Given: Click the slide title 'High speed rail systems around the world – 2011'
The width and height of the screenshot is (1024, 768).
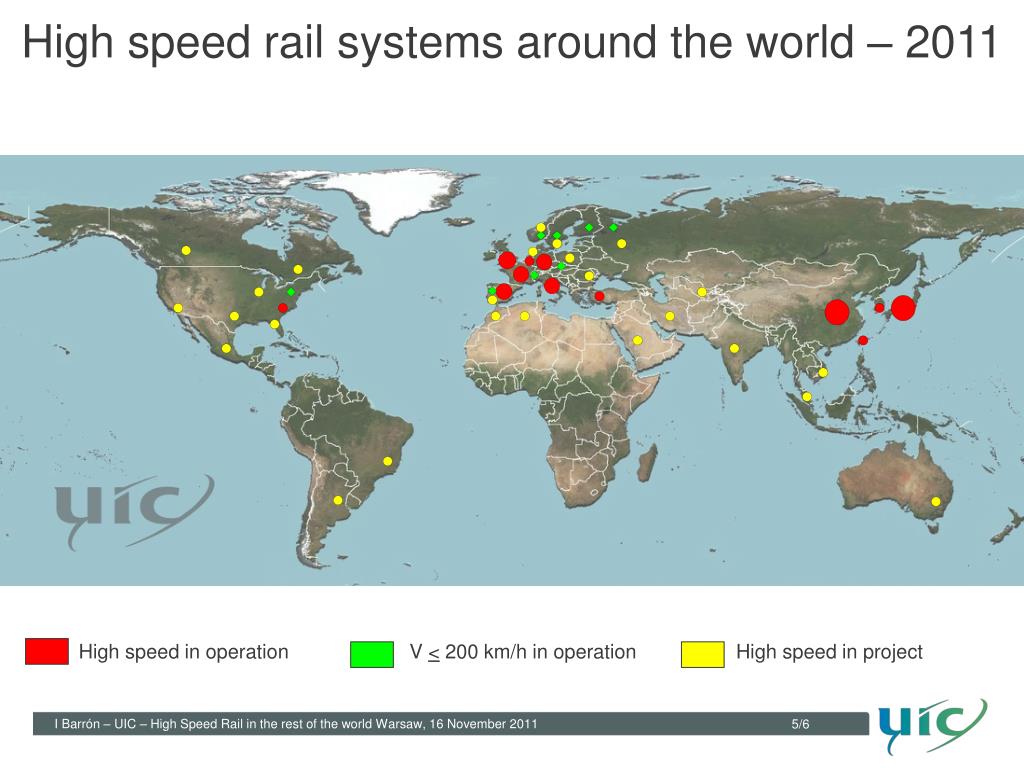Looking at the screenshot, I should (x=510, y=42).
